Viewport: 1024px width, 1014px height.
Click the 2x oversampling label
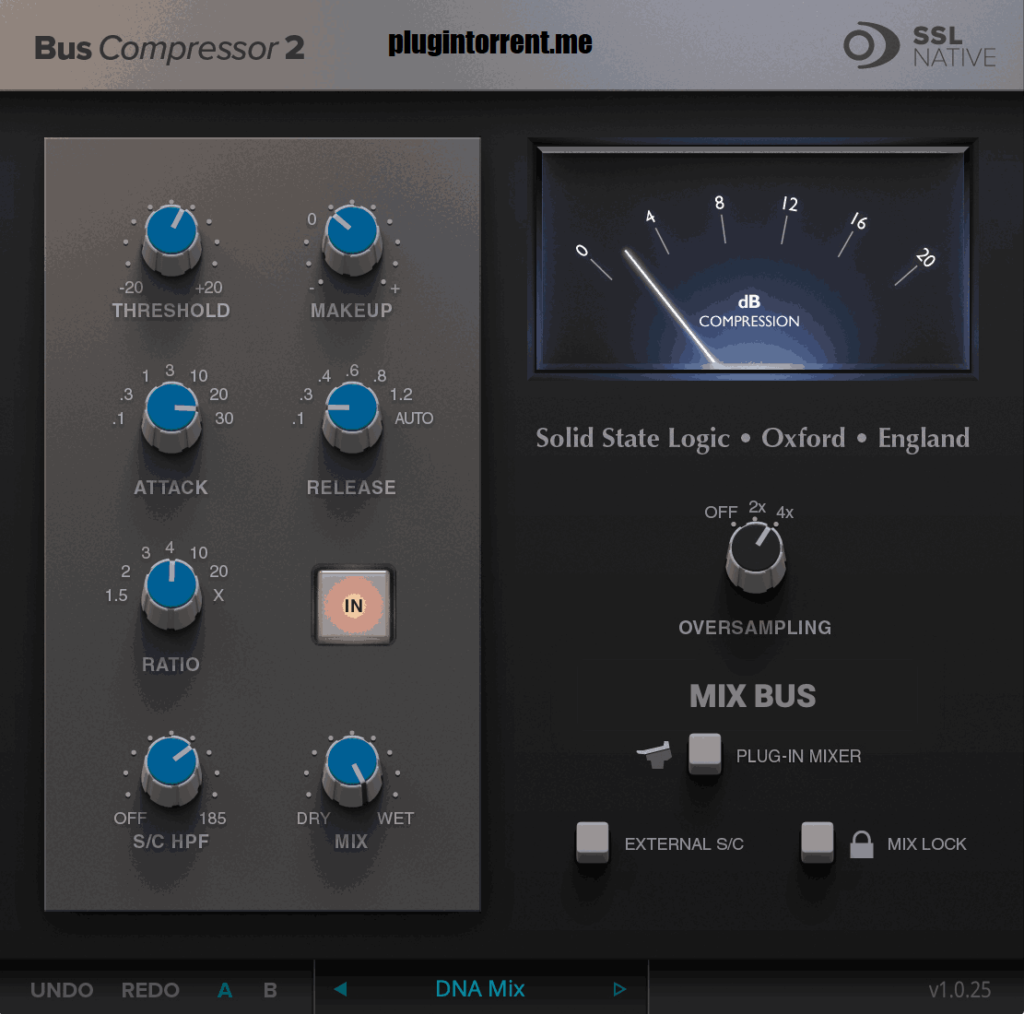tap(757, 507)
